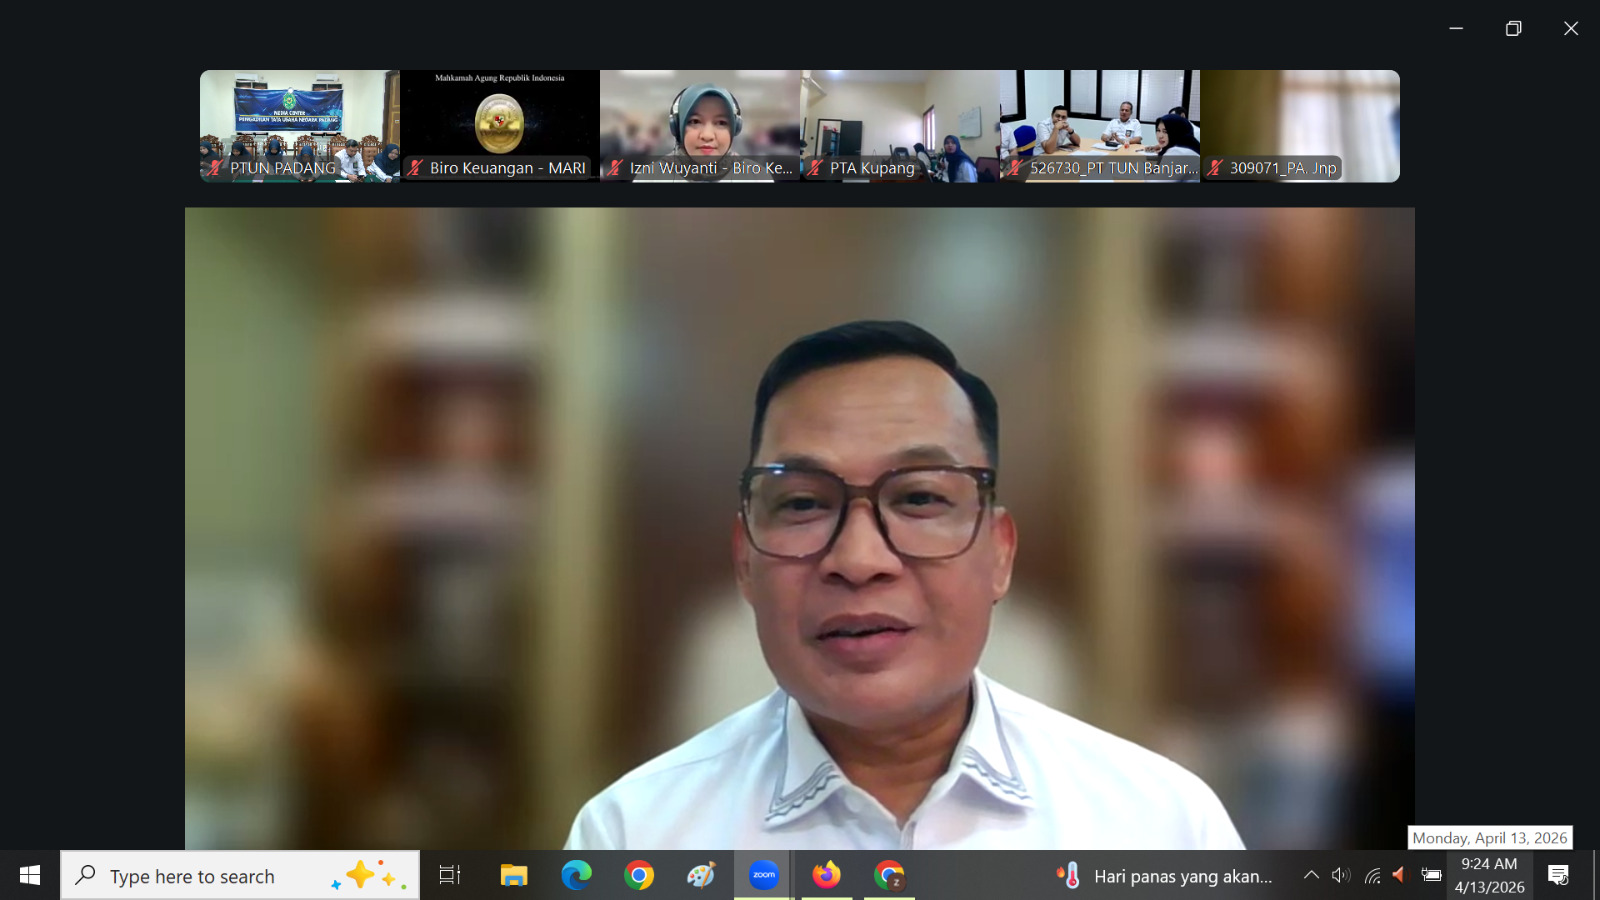The image size is (1600, 900).
Task: Launch Firefox from the taskbar
Action: pos(826,875)
